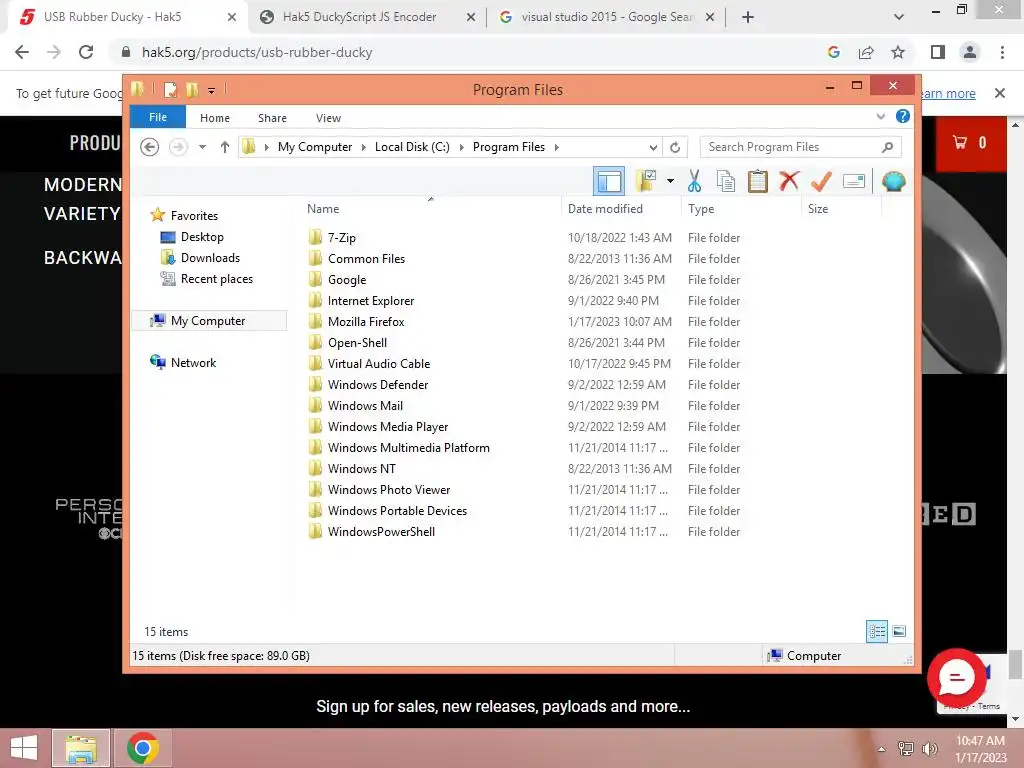Screen dimensions: 1024x768
Task: Select Favorites in the navigation pane
Action: 194,216
